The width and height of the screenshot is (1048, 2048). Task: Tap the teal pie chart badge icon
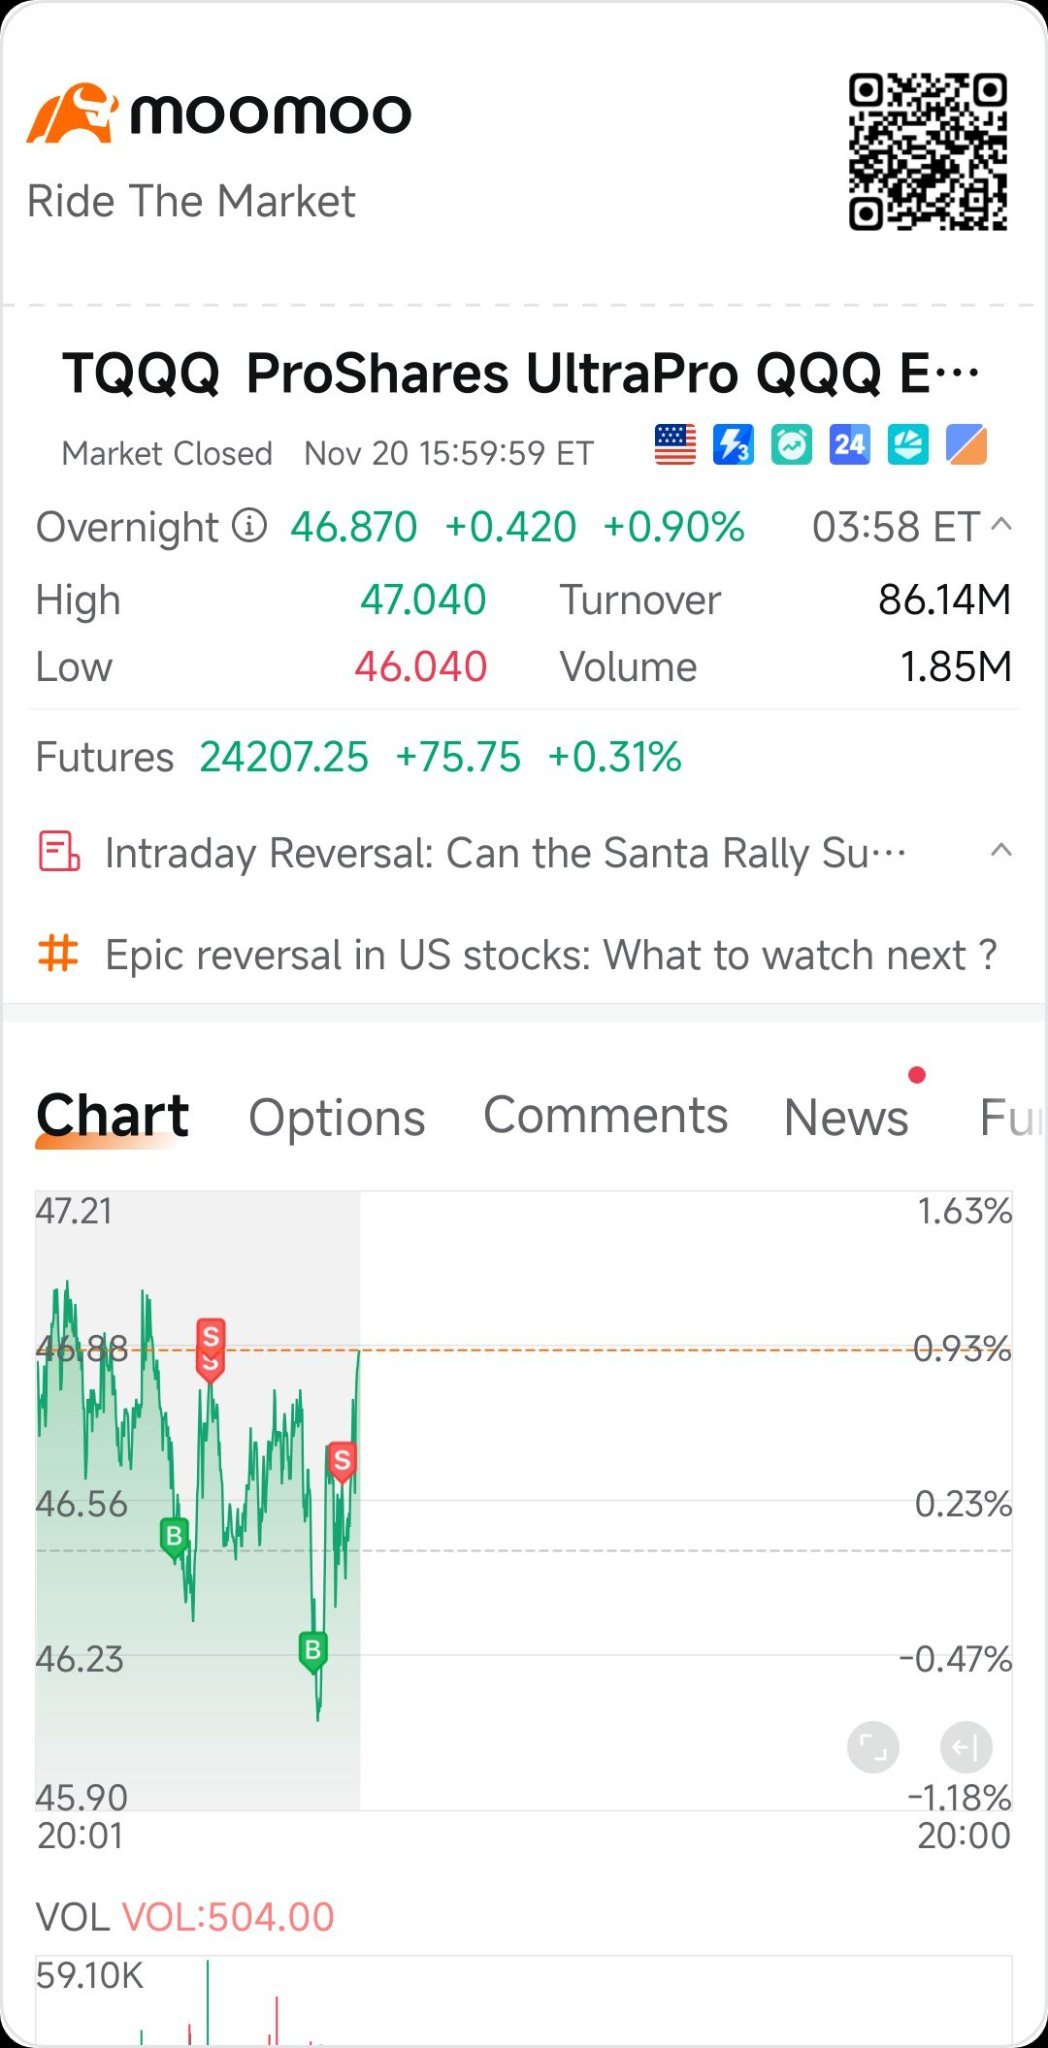pyautogui.click(x=907, y=445)
